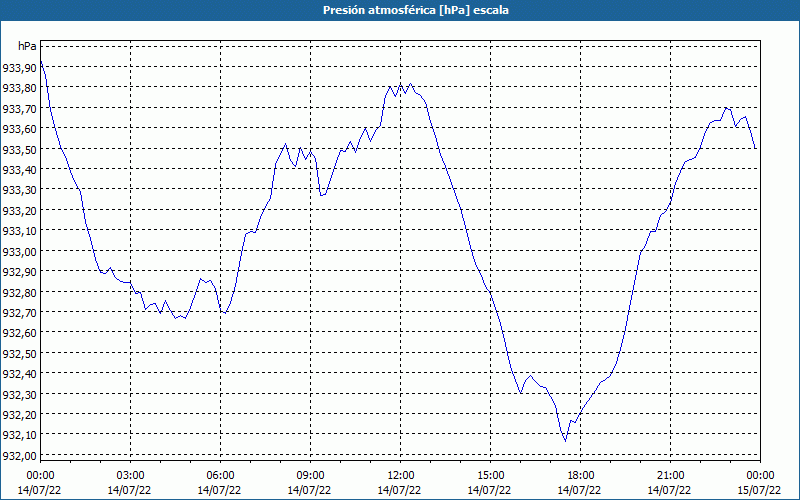Click the 18:00 time axis label

point(581,476)
